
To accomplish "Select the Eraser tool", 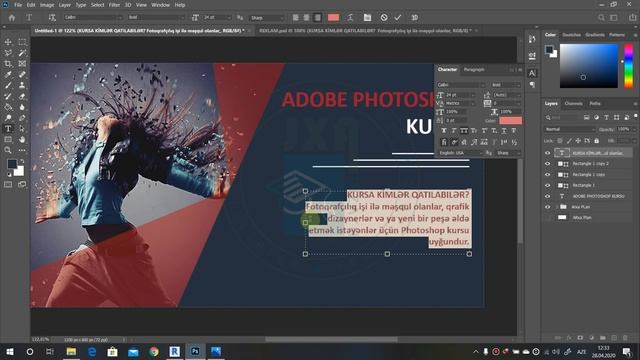I will click(x=22, y=96).
